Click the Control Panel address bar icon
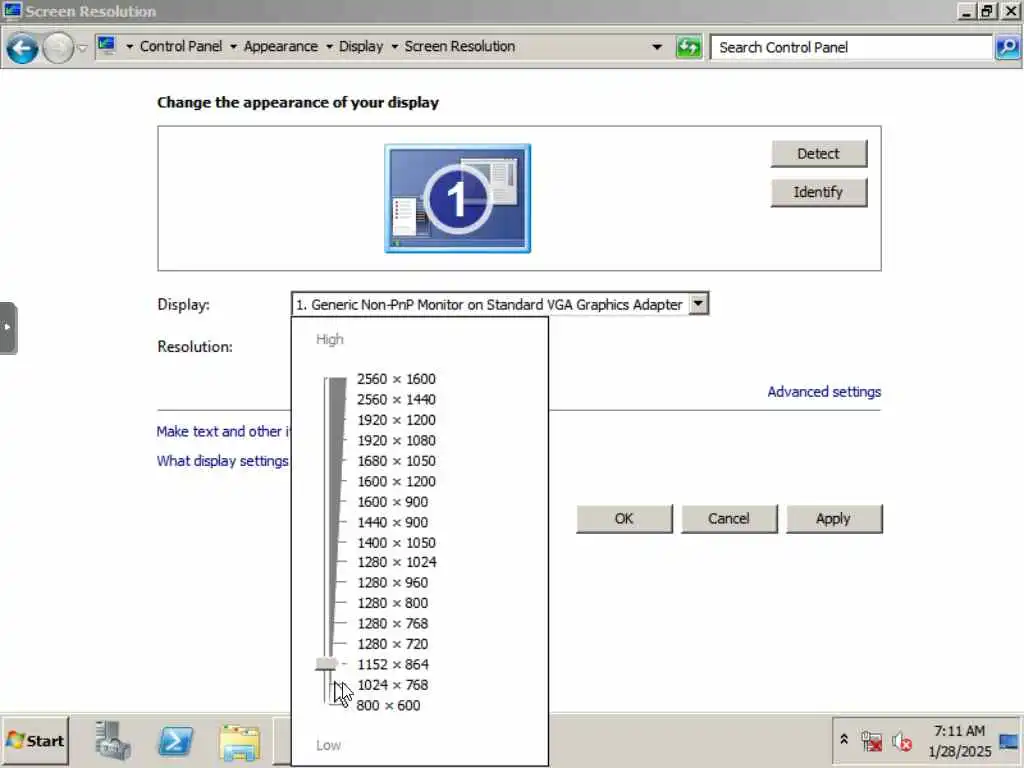The image size is (1024, 768). click(x=106, y=46)
